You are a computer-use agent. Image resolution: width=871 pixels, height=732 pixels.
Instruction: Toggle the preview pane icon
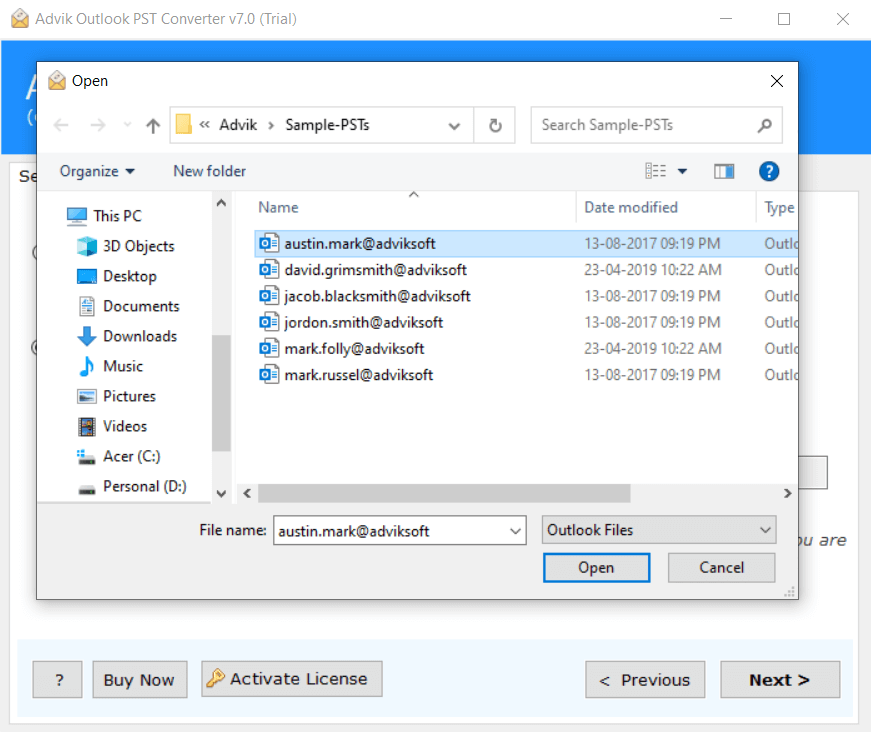pos(724,171)
